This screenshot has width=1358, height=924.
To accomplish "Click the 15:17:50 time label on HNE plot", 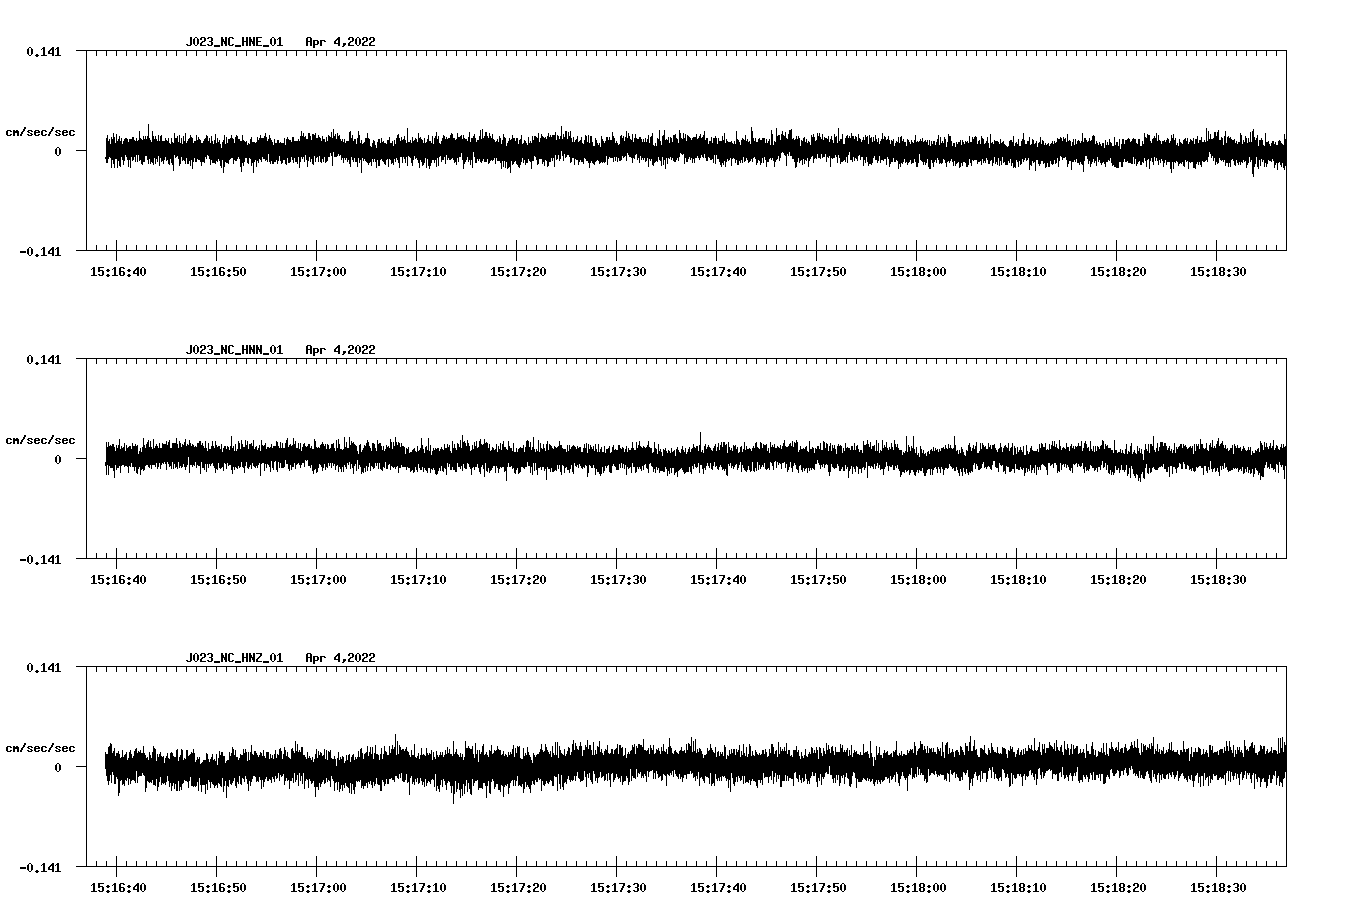I will pyautogui.click(x=818, y=272).
